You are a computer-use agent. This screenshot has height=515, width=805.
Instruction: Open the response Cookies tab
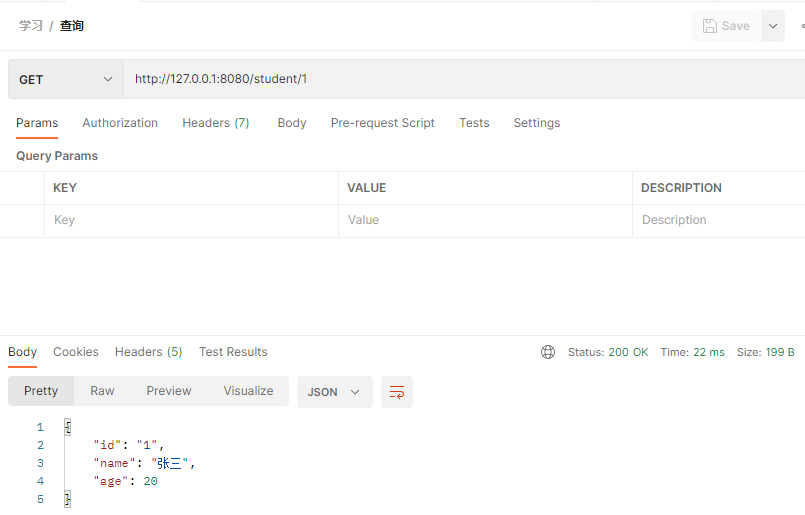(x=76, y=352)
